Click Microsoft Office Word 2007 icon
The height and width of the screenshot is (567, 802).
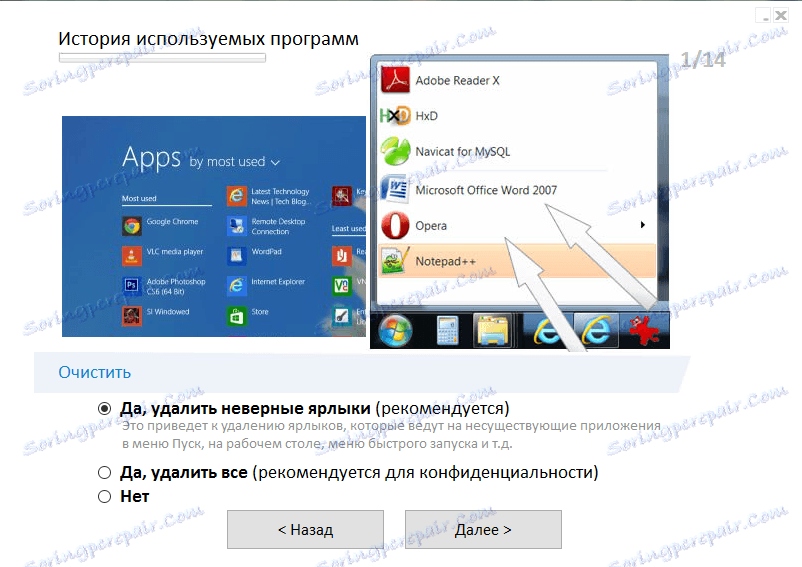point(395,190)
